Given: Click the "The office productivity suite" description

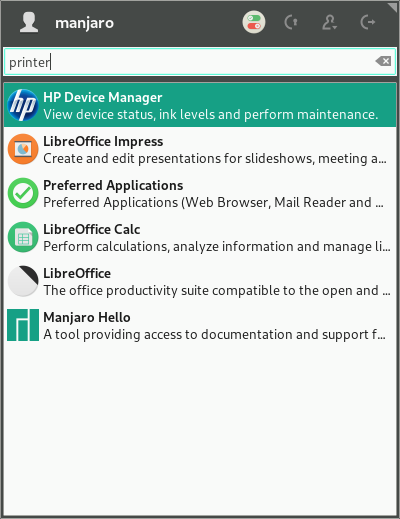Looking at the screenshot, I should click(217, 291).
